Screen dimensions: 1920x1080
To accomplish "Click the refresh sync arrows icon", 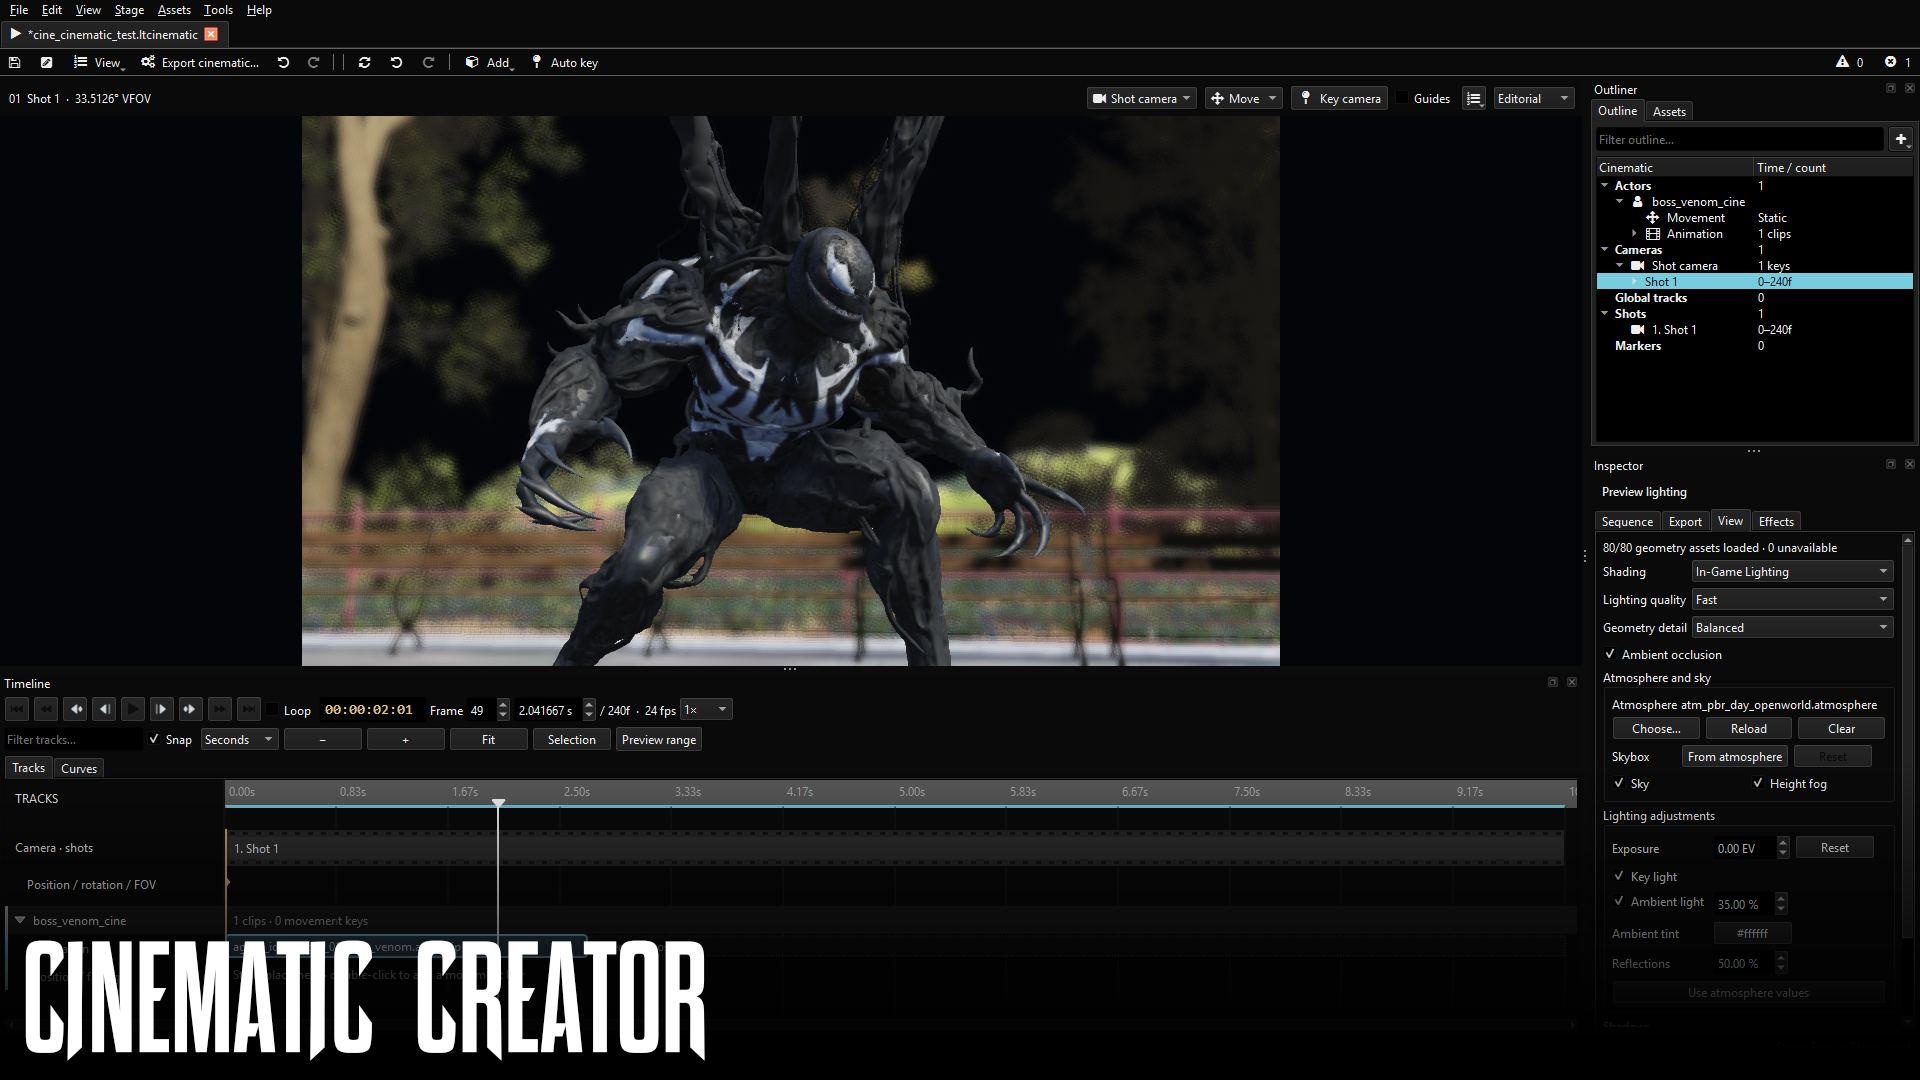I will (x=364, y=62).
